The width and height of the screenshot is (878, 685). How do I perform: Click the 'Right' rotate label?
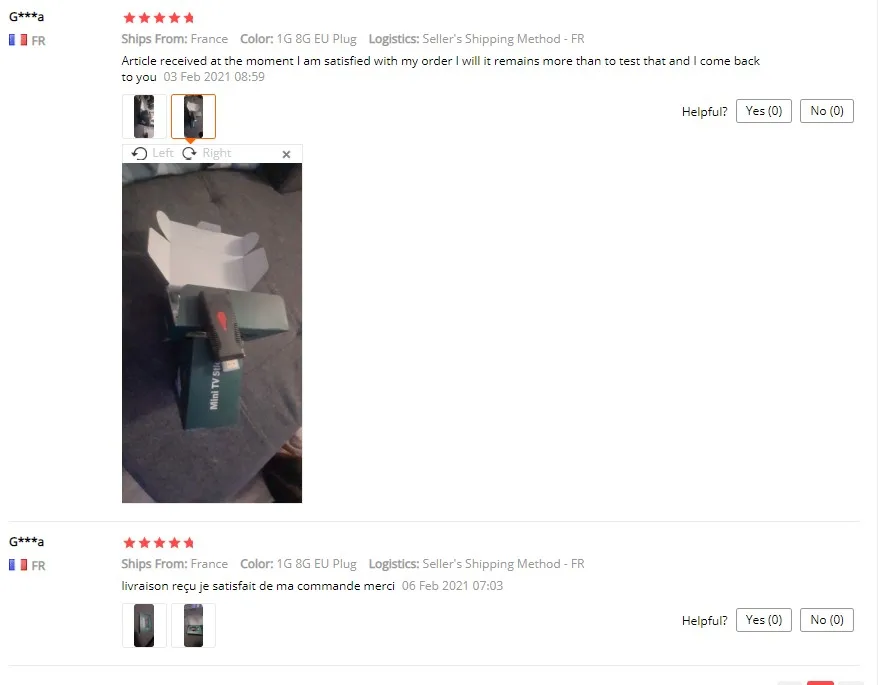217,153
